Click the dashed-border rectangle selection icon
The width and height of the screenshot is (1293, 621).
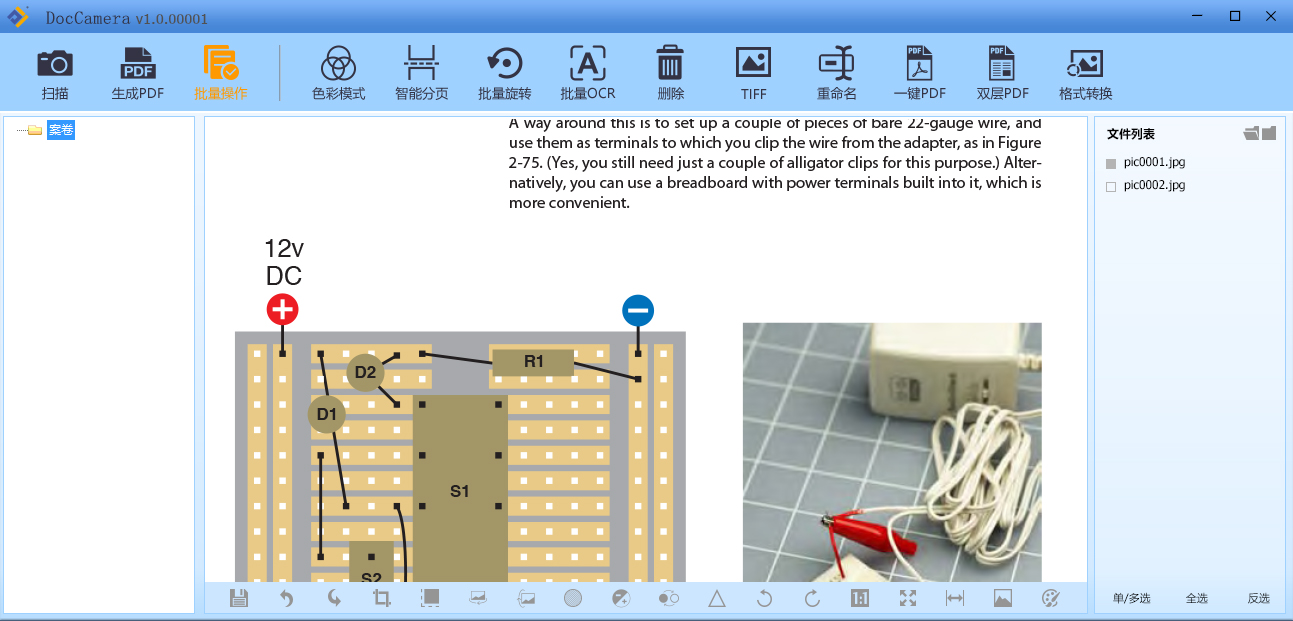click(430, 598)
